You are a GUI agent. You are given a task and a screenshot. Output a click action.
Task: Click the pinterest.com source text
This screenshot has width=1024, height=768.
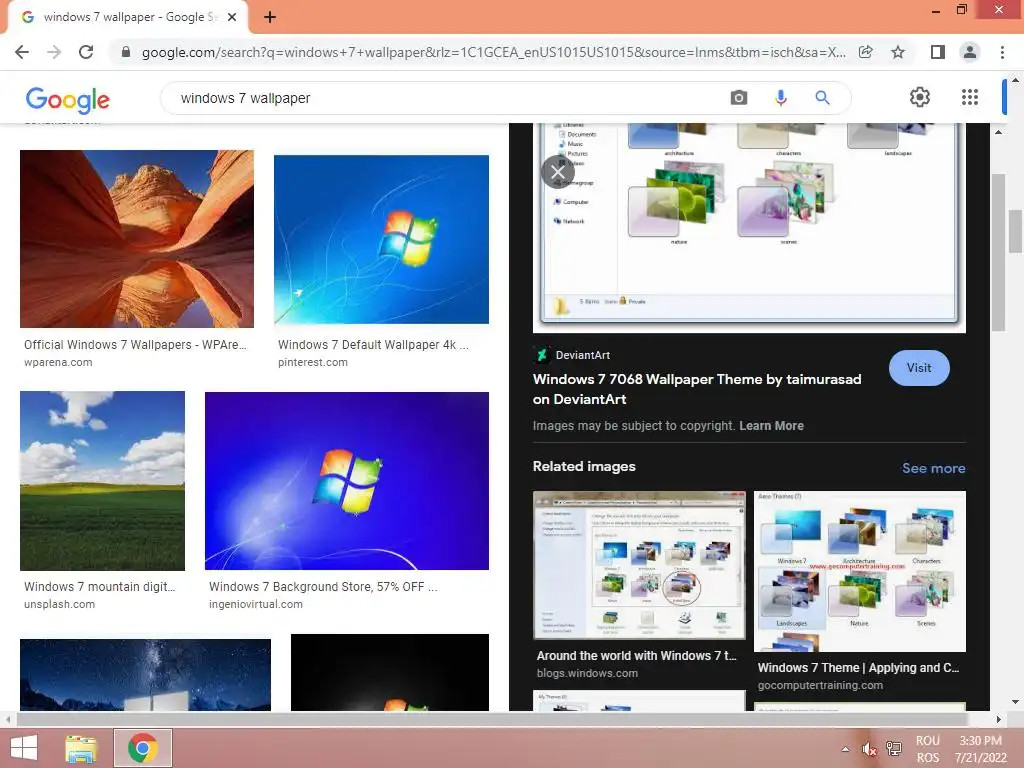[313, 362]
